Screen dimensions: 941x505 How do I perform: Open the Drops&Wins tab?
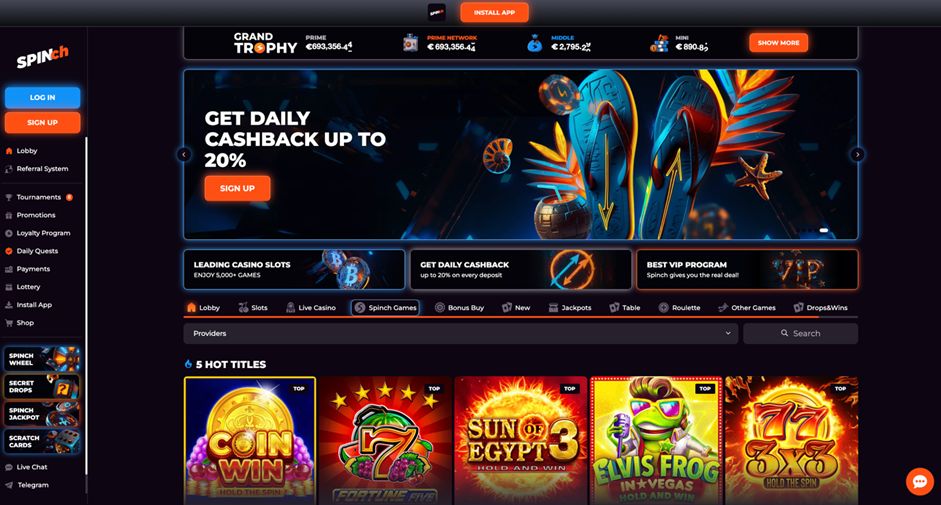tap(820, 307)
